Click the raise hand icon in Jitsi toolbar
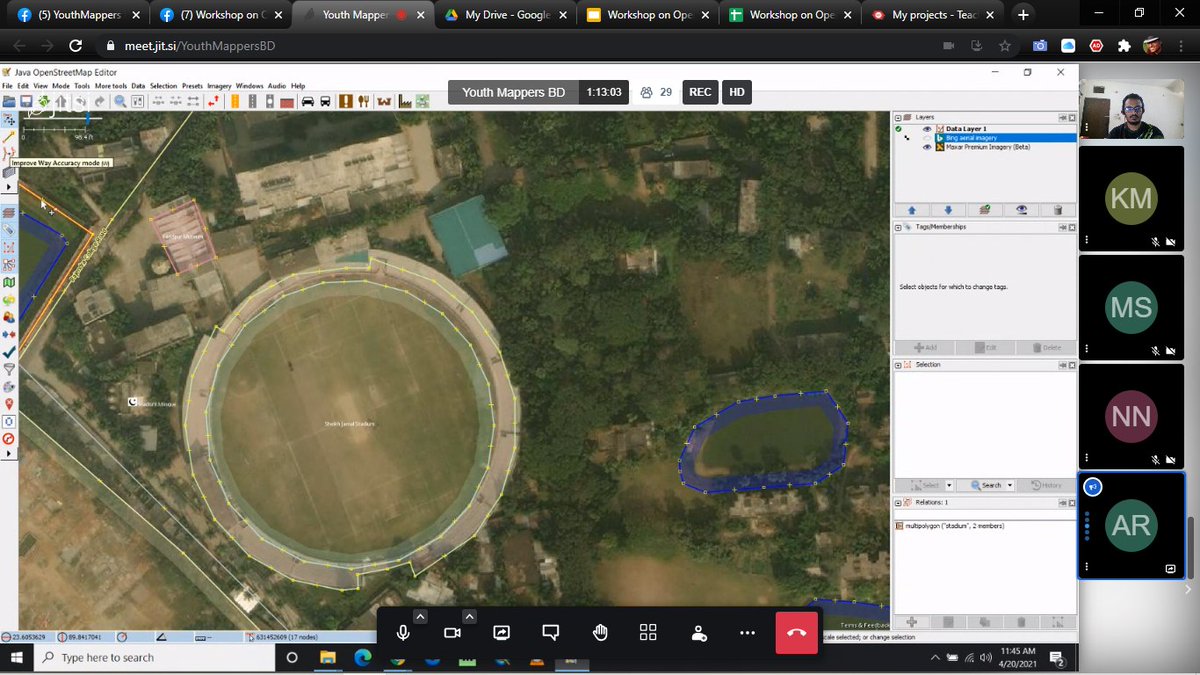Viewport: 1200px width, 675px height. click(600, 632)
